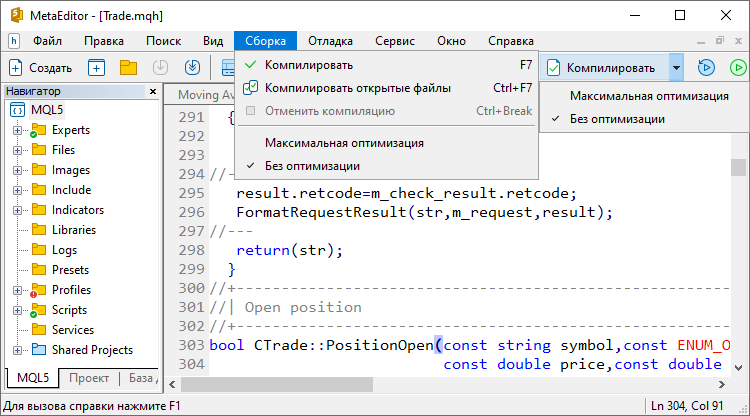Click the Images folder icon
Image resolution: width=750 pixels, height=416 pixels.
tap(39, 170)
